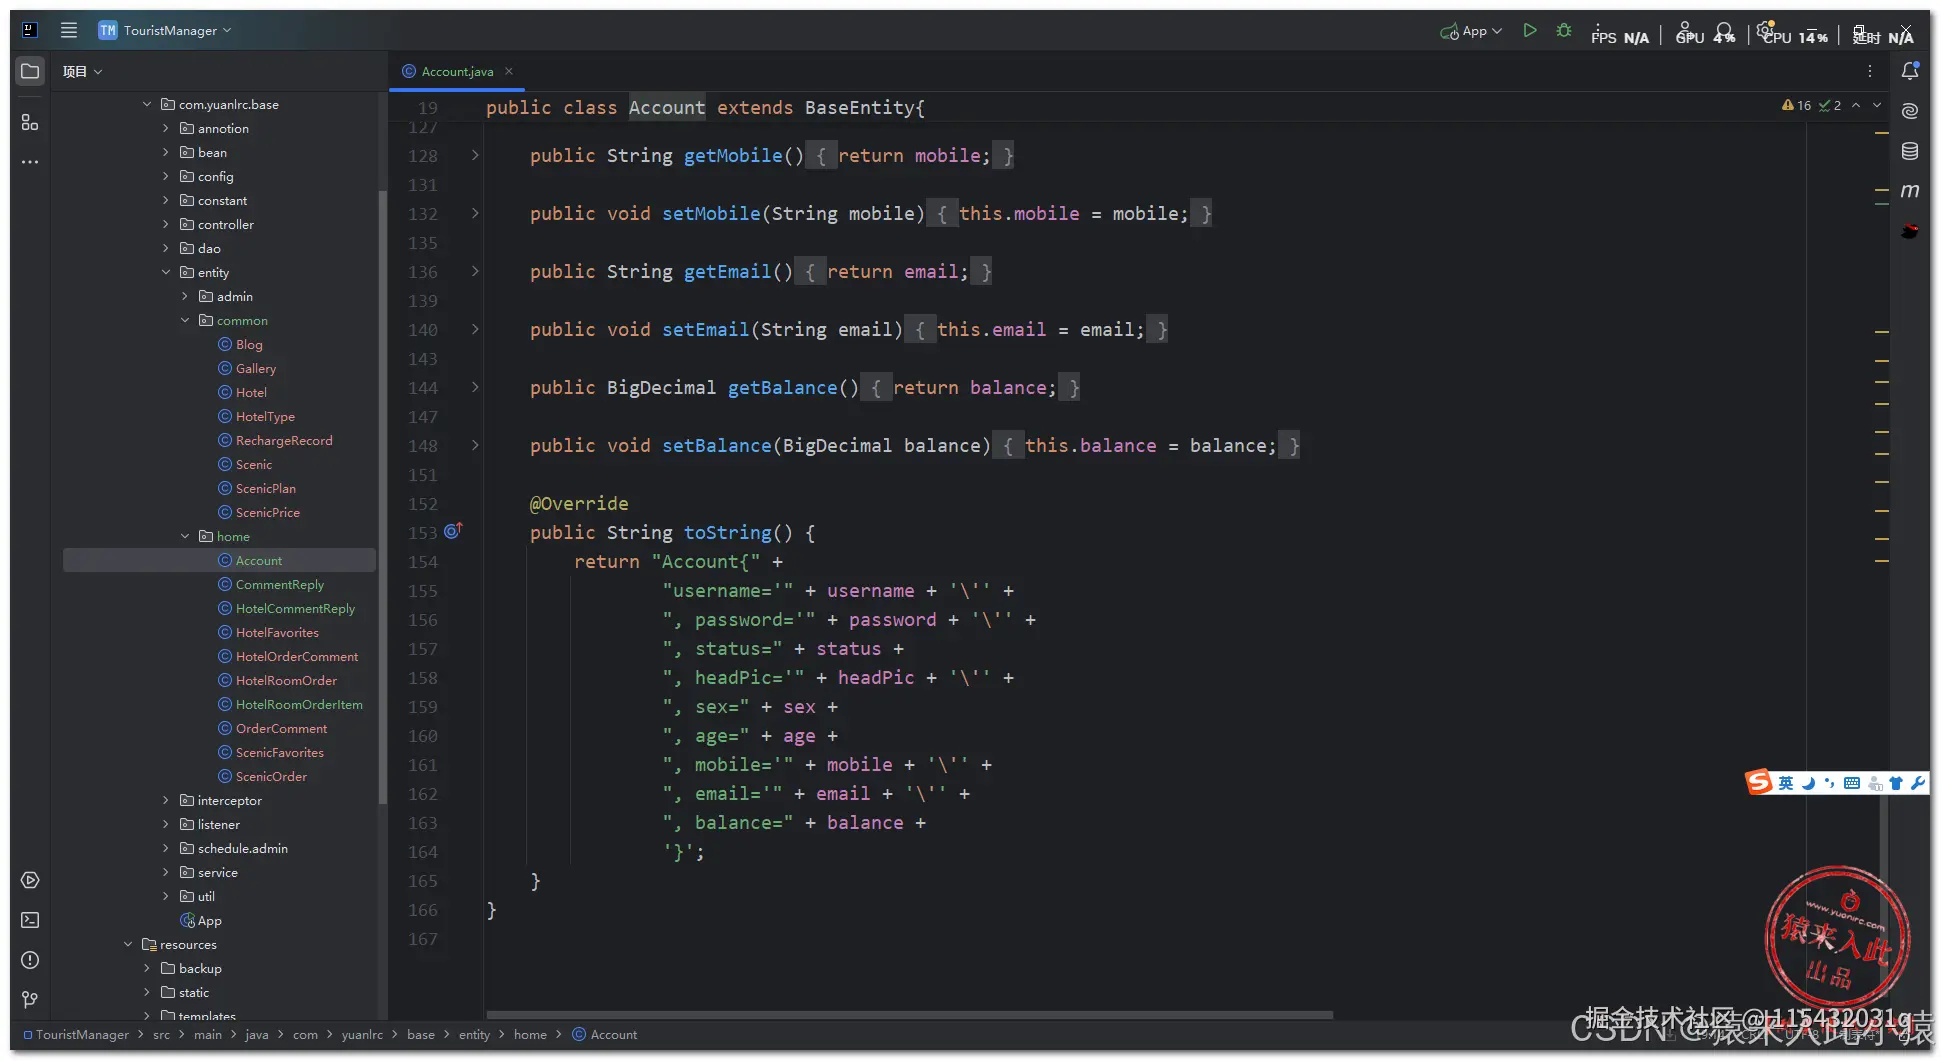This screenshot has height=1061, width=1941.
Task: Expand the service package
Action: click(166, 872)
